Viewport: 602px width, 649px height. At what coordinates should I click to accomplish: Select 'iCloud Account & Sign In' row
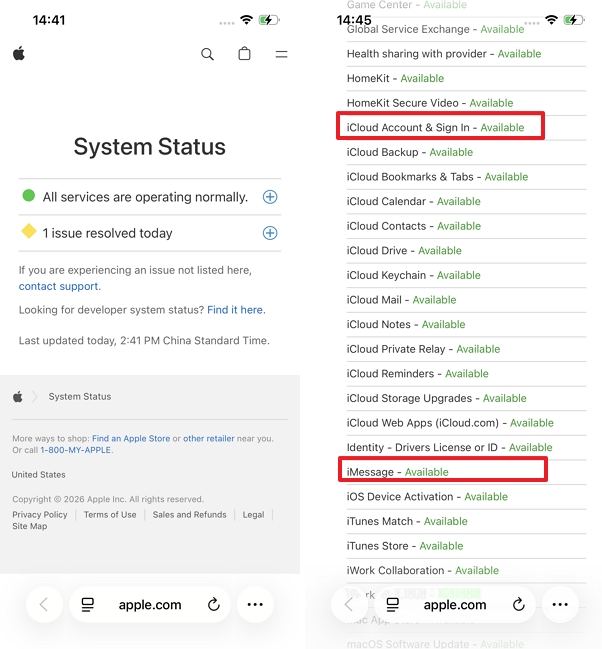(467, 127)
